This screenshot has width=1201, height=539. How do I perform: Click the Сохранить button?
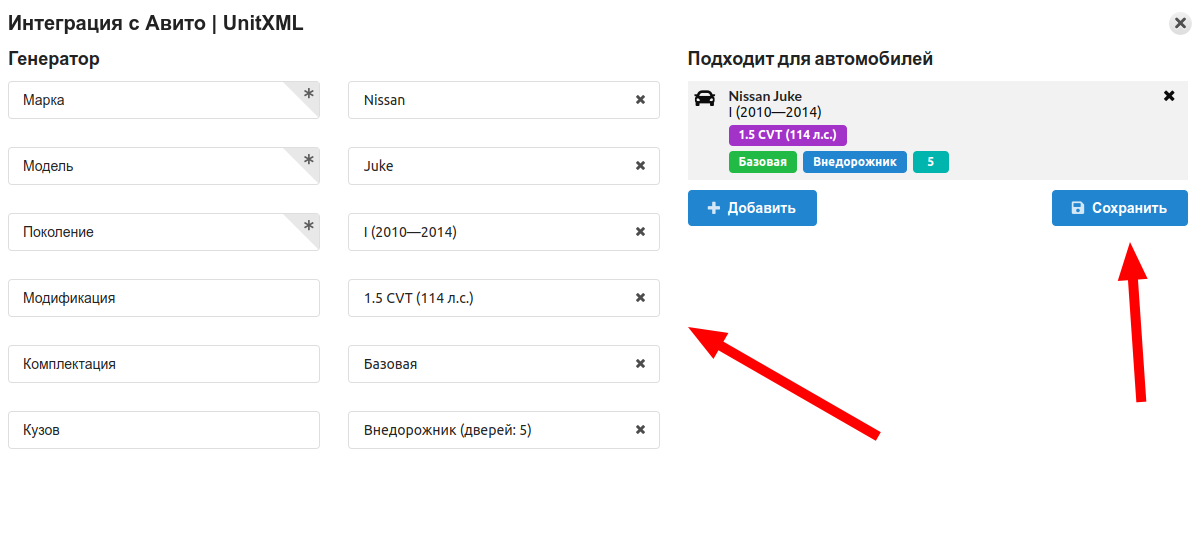[x=1119, y=208]
